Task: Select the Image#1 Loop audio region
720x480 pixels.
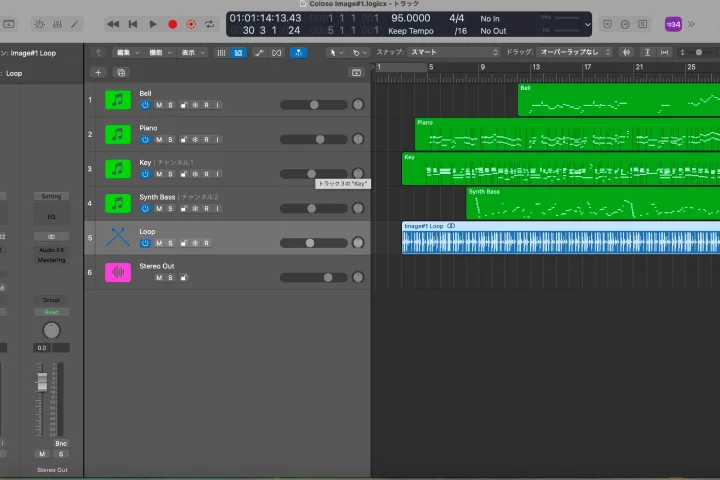Action: tap(561, 237)
